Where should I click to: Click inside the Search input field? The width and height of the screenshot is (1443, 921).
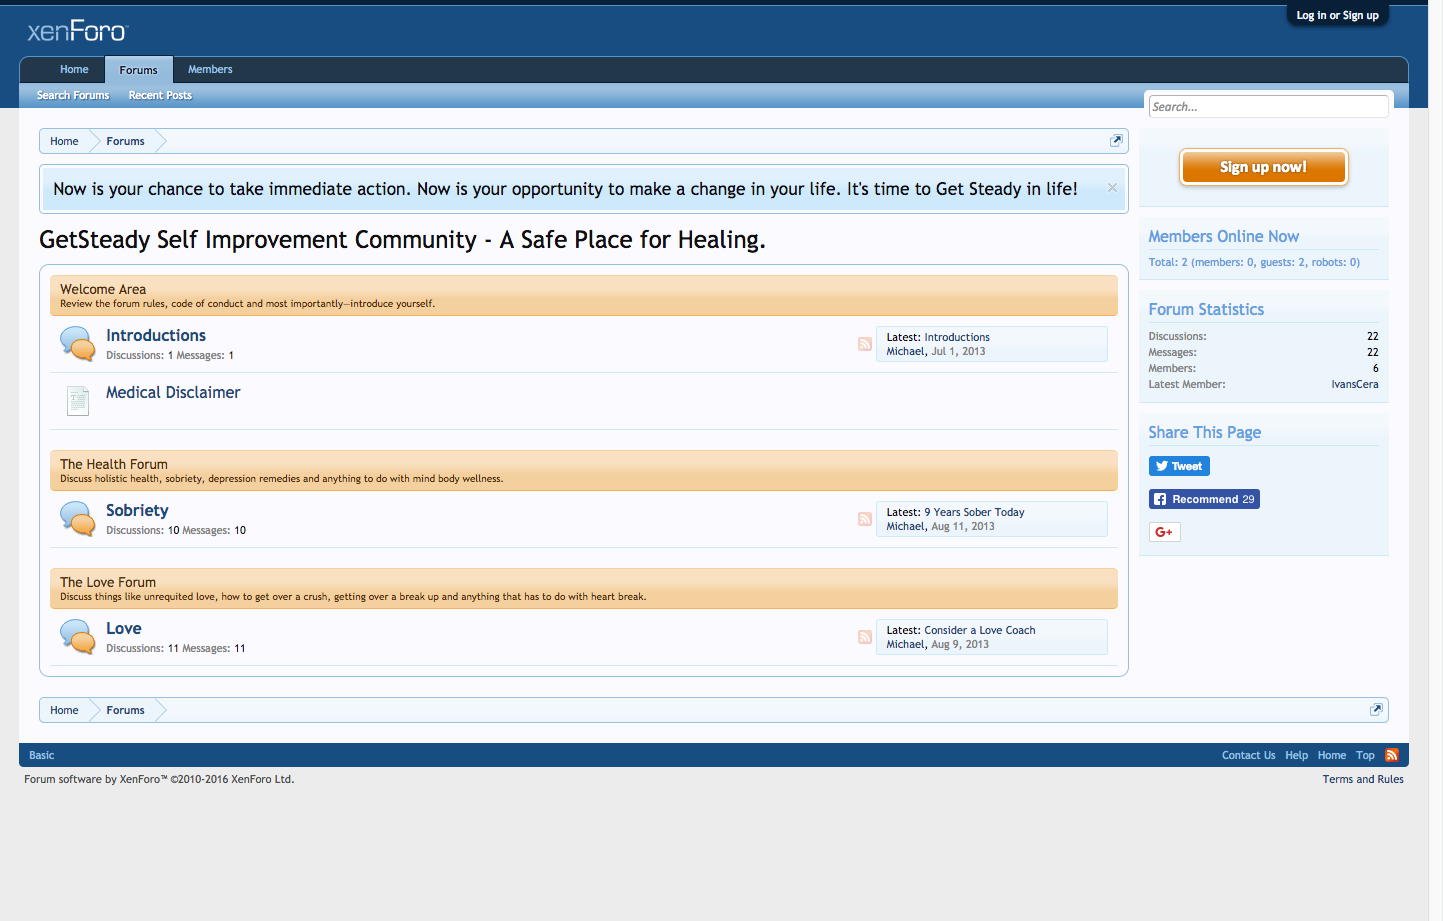click(x=1267, y=107)
